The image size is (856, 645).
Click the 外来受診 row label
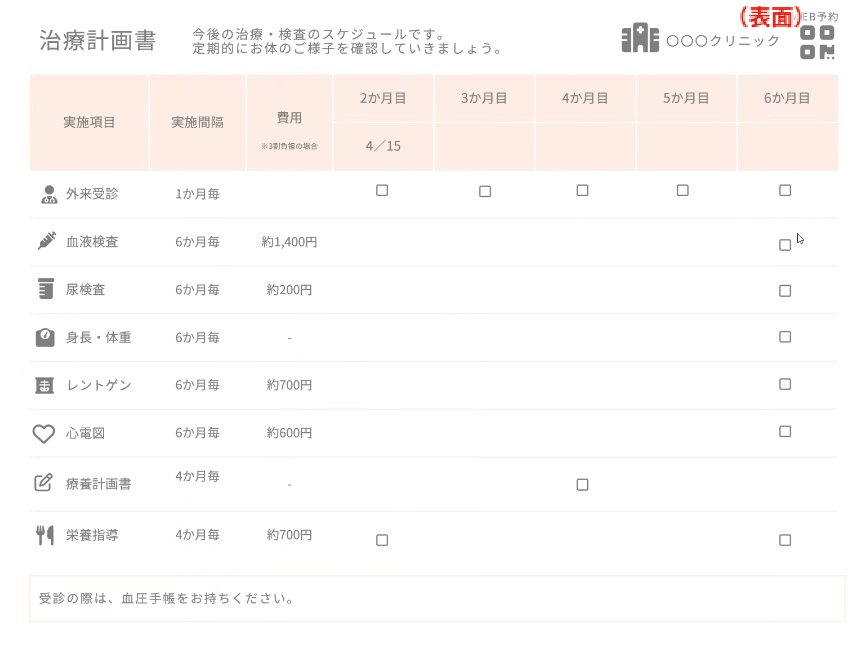[x=92, y=194]
